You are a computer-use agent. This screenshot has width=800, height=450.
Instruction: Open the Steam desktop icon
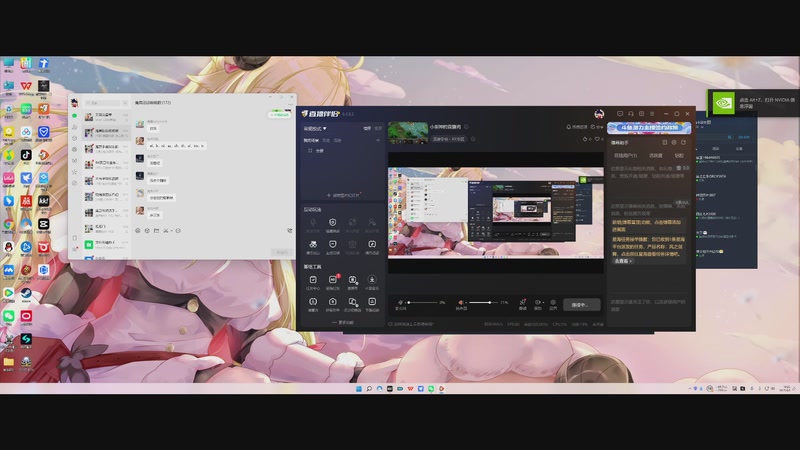[26, 293]
